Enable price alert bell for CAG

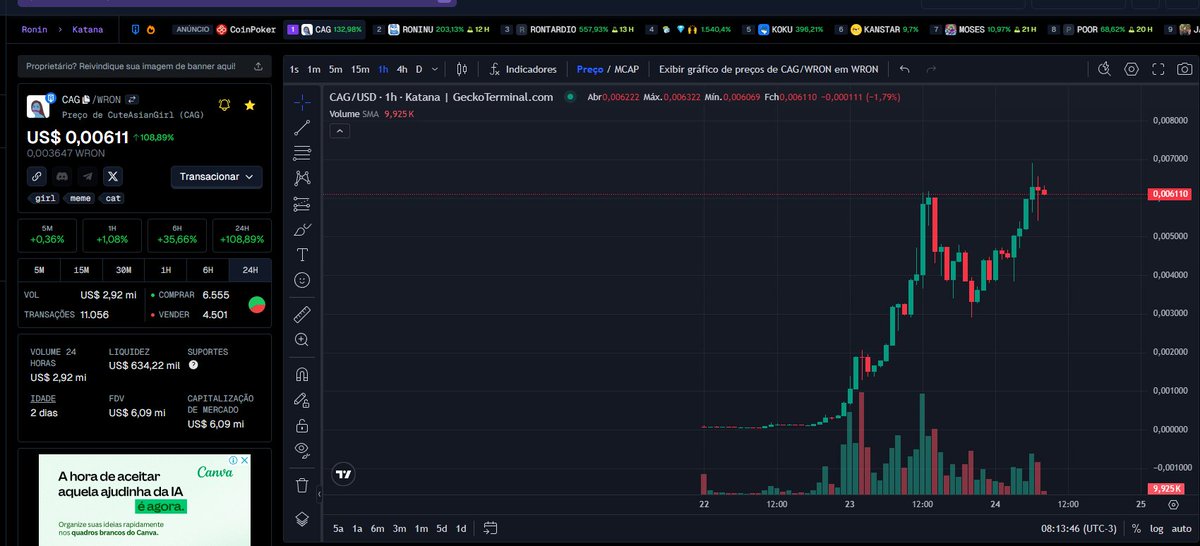(x=225, y=105)
